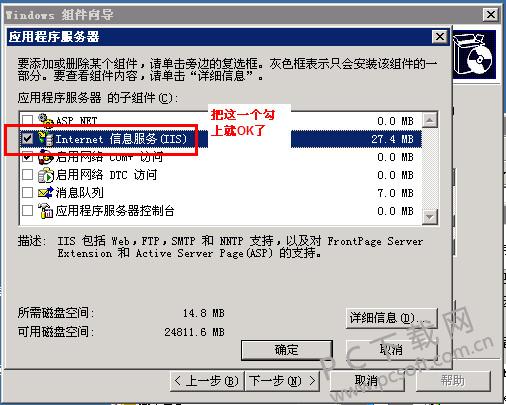Click the Internet 信息服务 (IIS) icon
506x405 pixels.
[46, 139]
